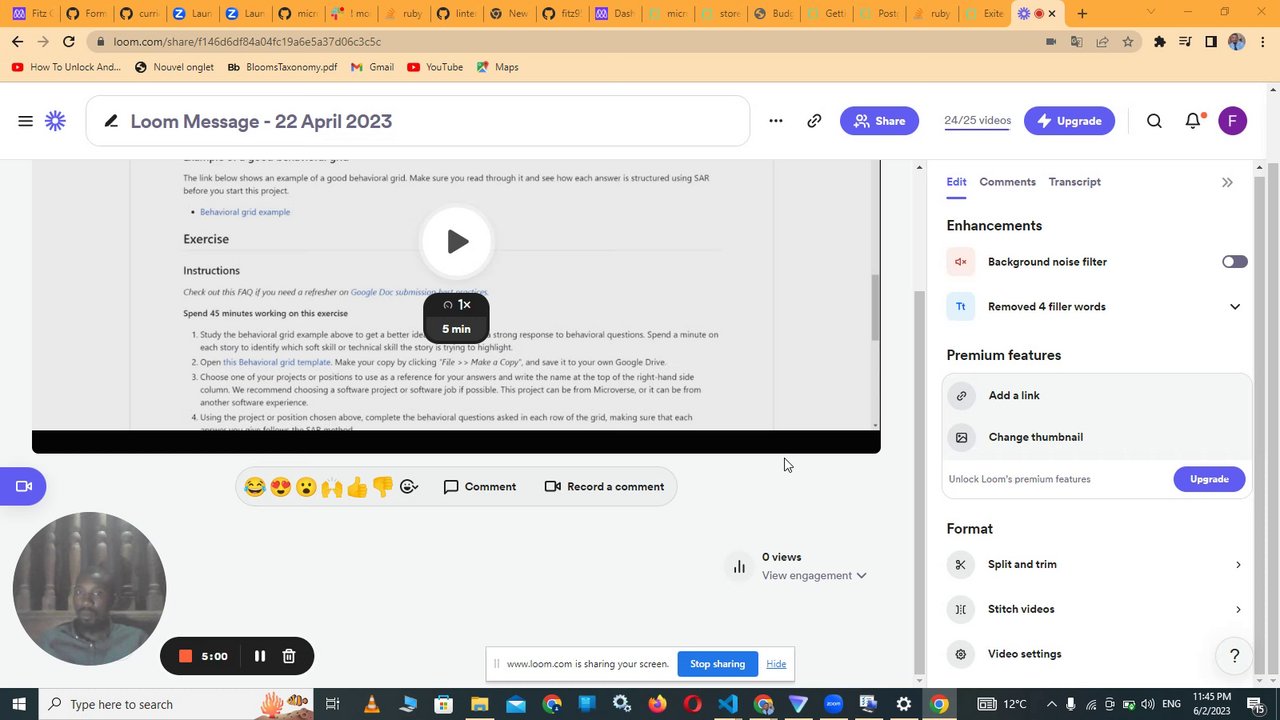
Task: Open the more options ellipsis menu
Action: pos(775,121)
